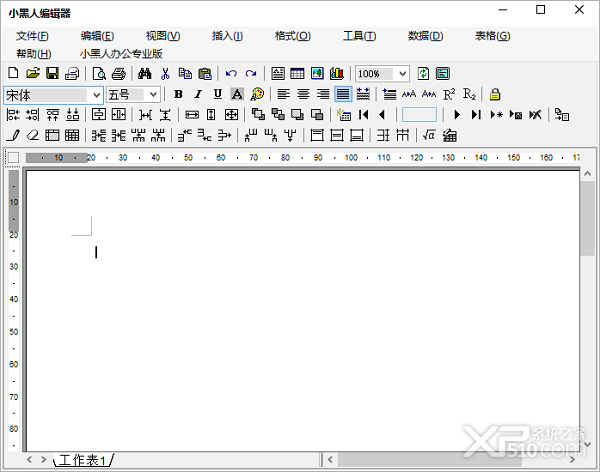Open a file with folder icon
The image size is (600, 472).
[33, 73]
